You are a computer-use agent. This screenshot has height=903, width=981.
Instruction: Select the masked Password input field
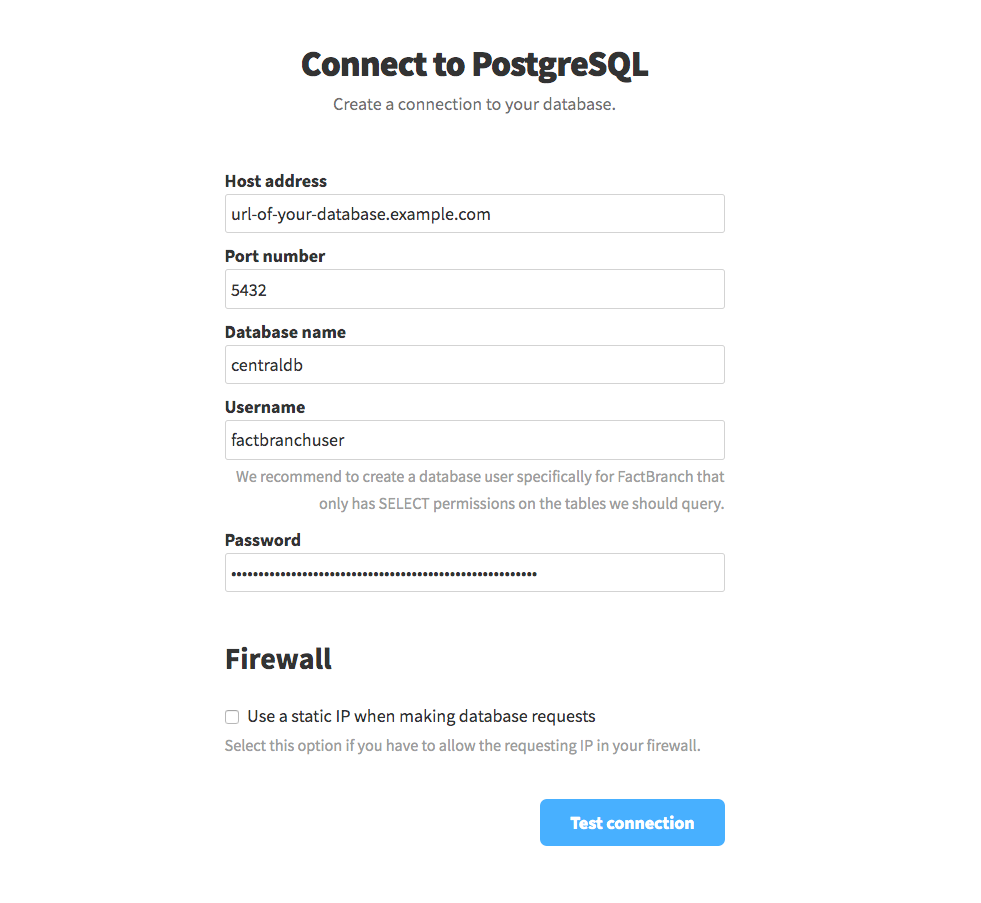pos(475,572)
